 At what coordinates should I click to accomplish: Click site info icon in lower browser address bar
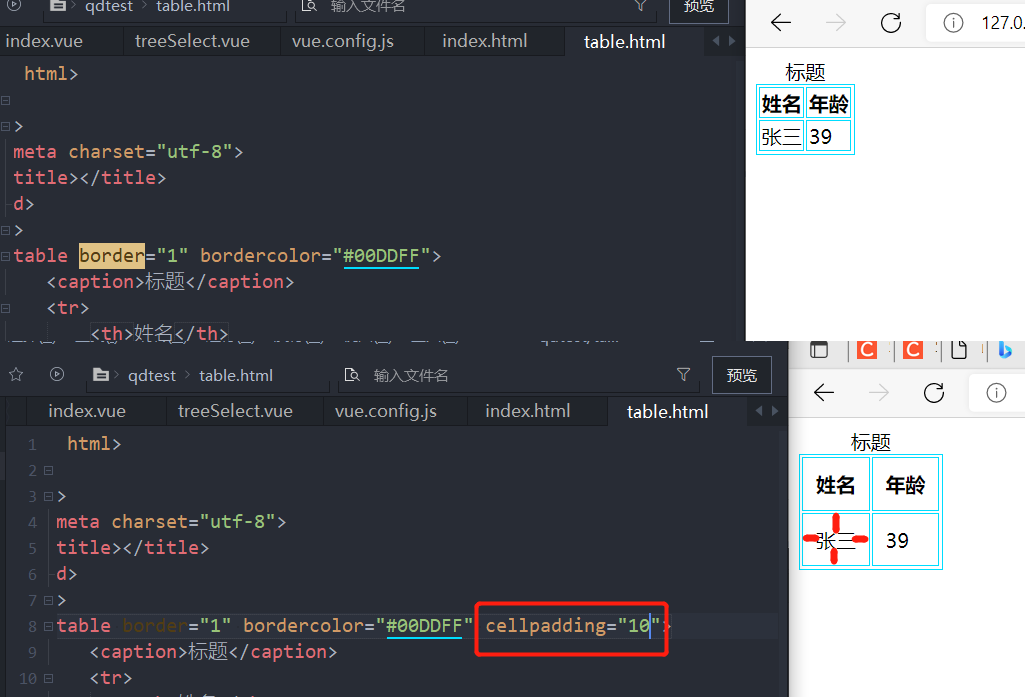click(x=996, y=393)
